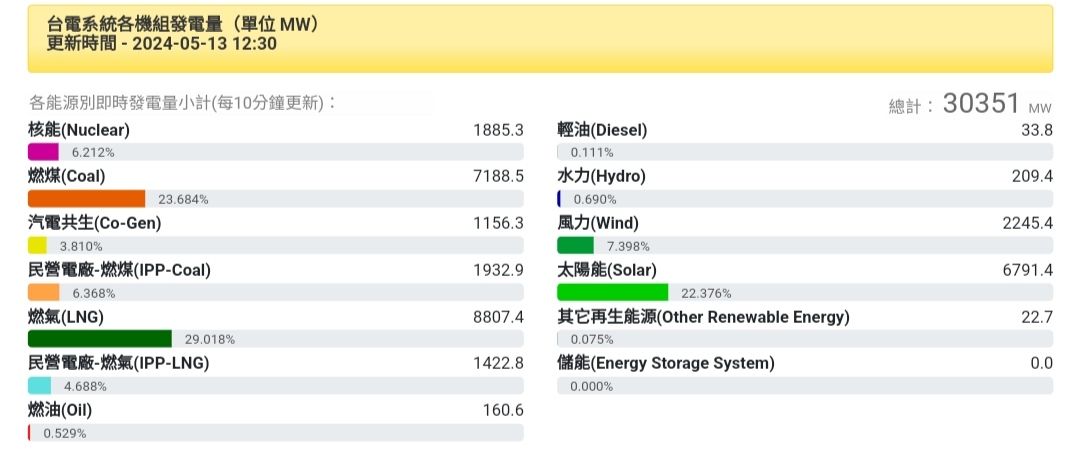Select the 輕油(Diesel) label
This screenshot has width=1080, height=471.
[x=602, y=130]
